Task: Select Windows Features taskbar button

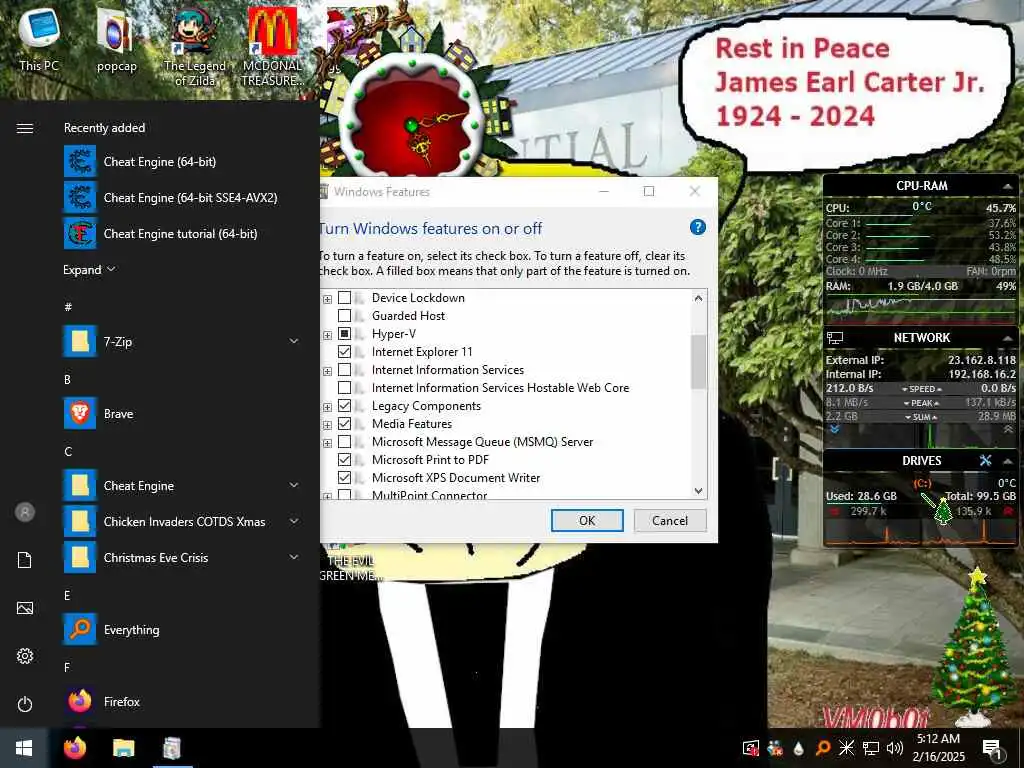Action: pos(172,748)
